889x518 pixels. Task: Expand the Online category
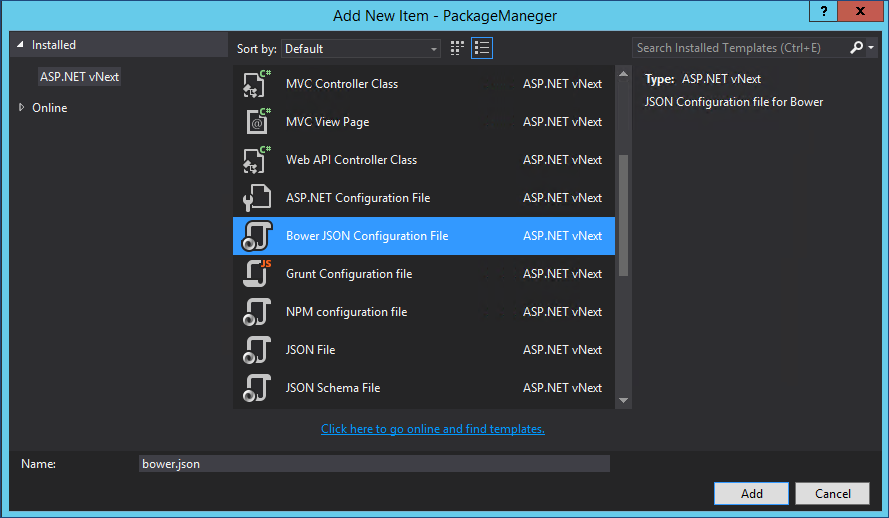click(x=22, y=107)
